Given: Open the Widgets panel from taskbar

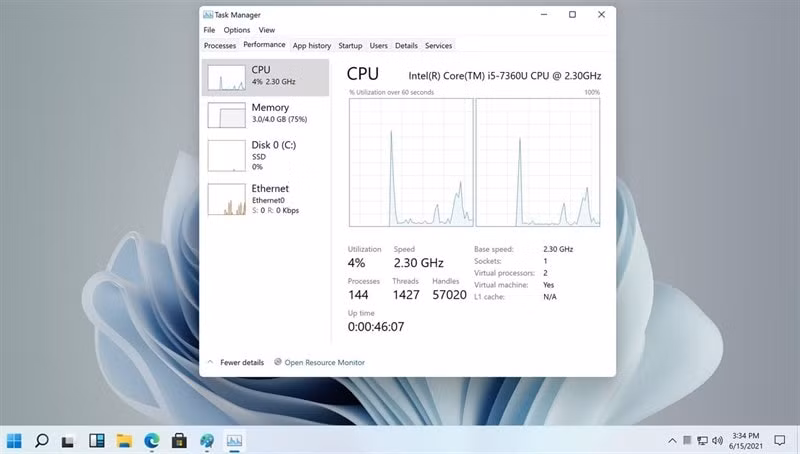Looking at the screenshot, I should click(96, 440).
